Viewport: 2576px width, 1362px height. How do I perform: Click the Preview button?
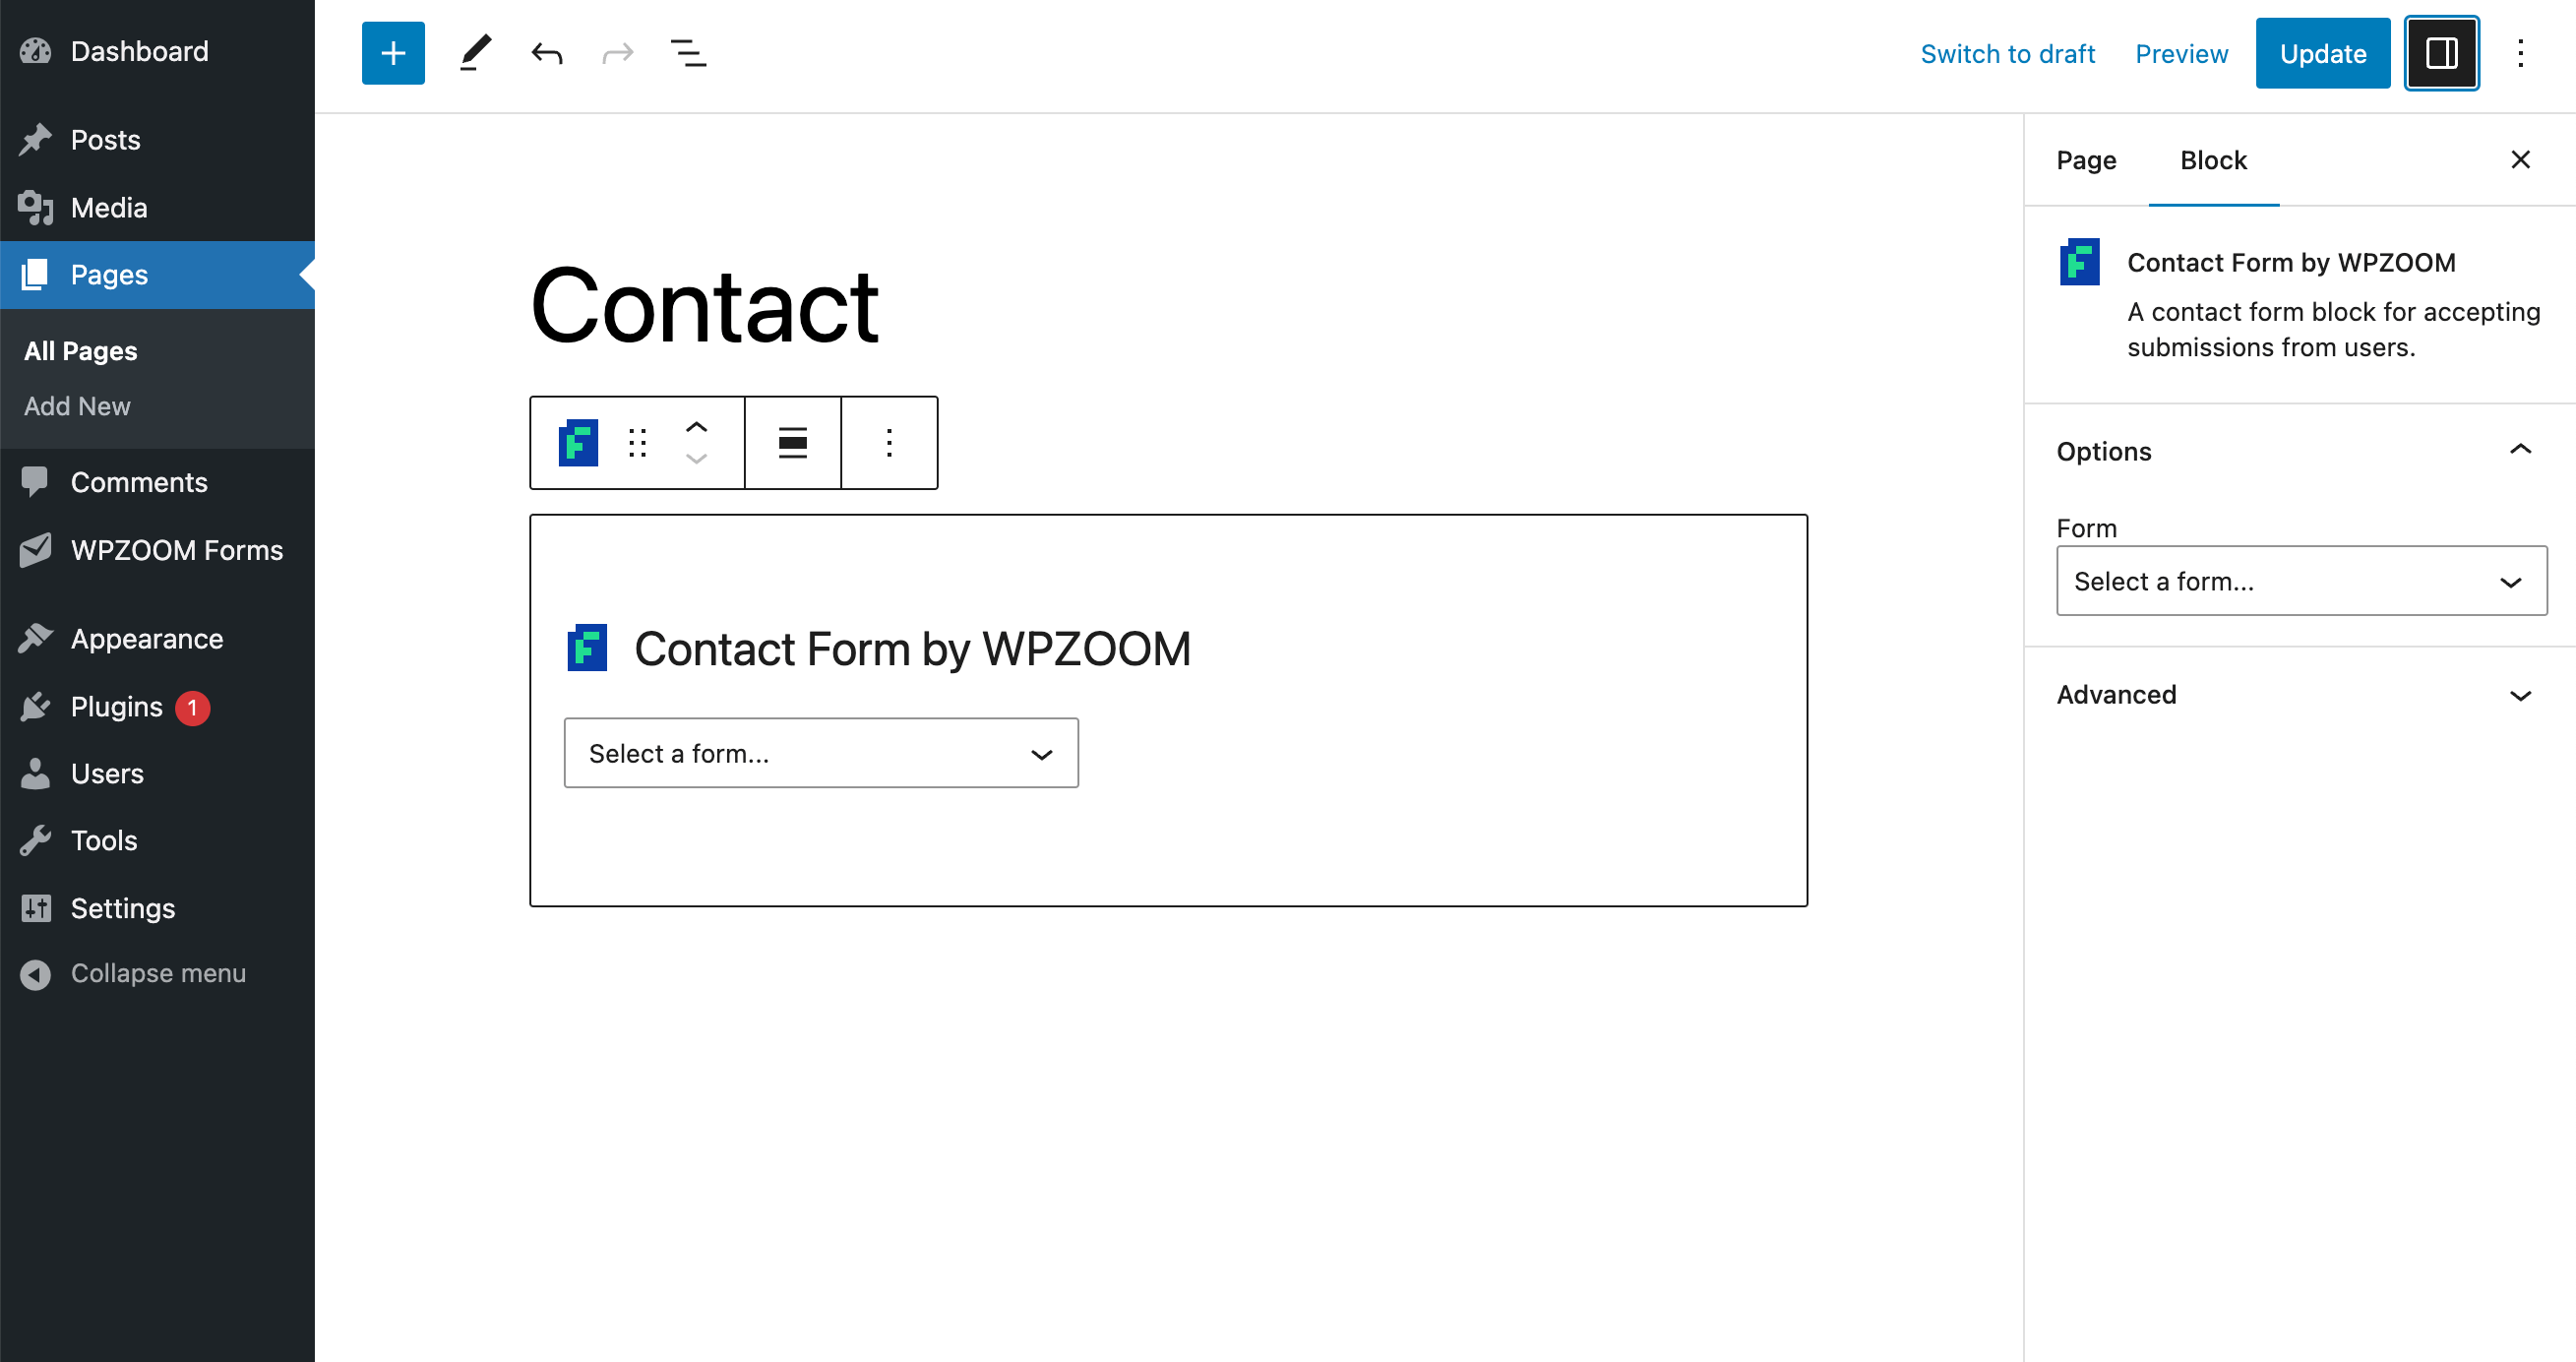2182,53
